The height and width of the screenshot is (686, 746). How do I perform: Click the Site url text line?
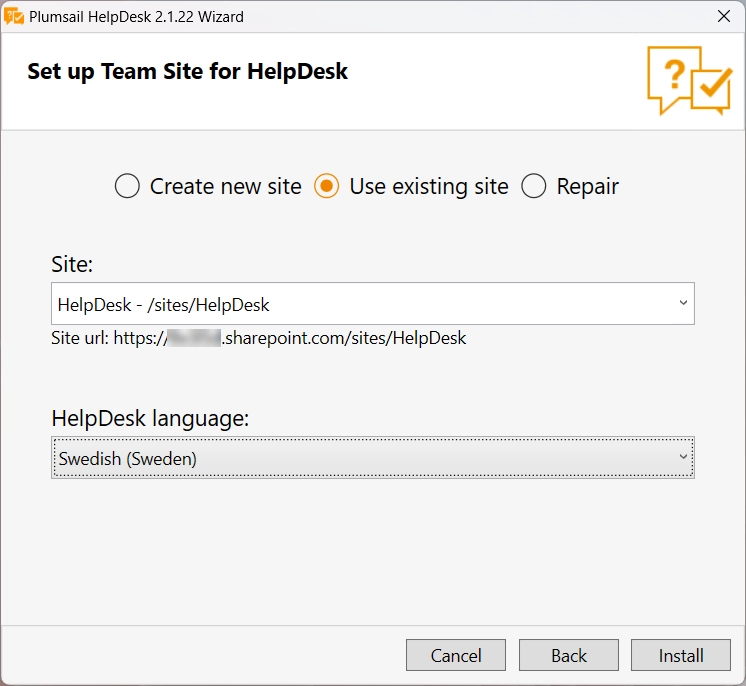tap(259, 338)
